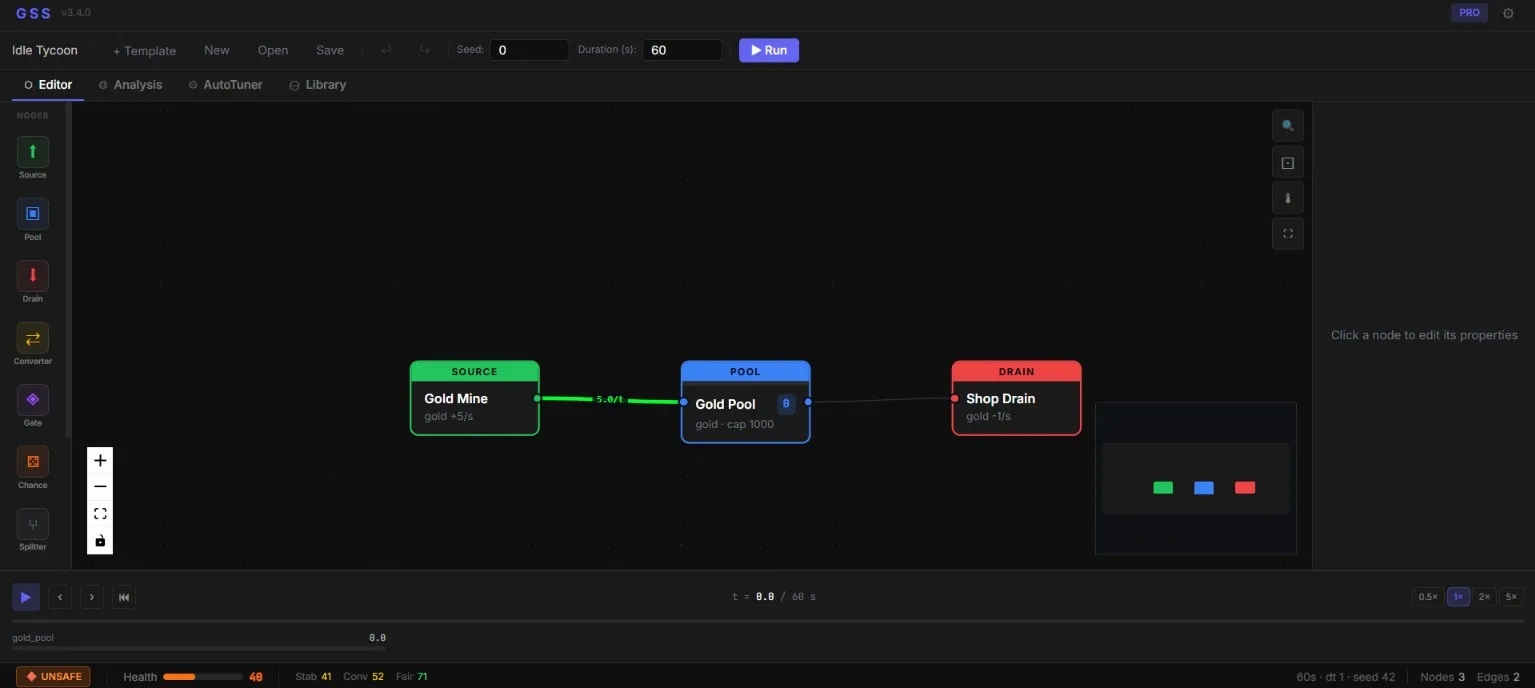Click the undo arrow in the toolbar
This screenshot has width=1535, height=688.
tap(387, 50)
